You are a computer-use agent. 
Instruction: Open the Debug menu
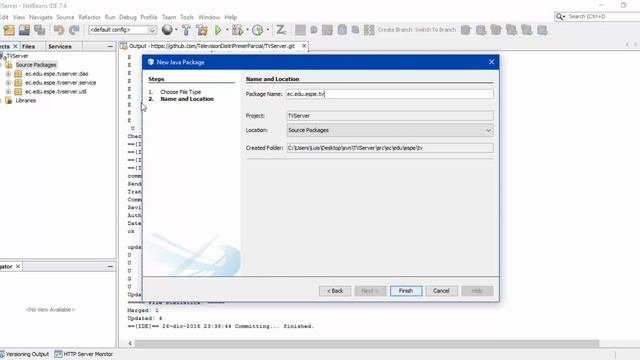tap(128, 17)
